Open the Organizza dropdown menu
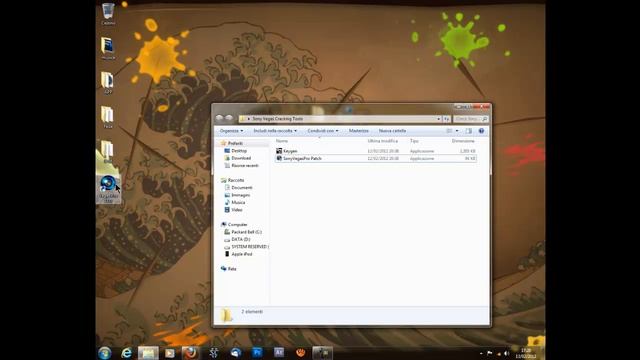This screenshot has width=640, height=360. coord(231,131)
